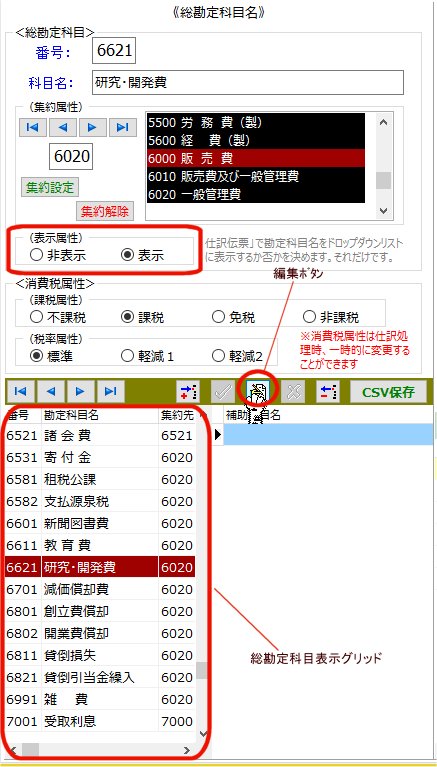Move to next item in aggregation navigator

click(x=93, y=128)
